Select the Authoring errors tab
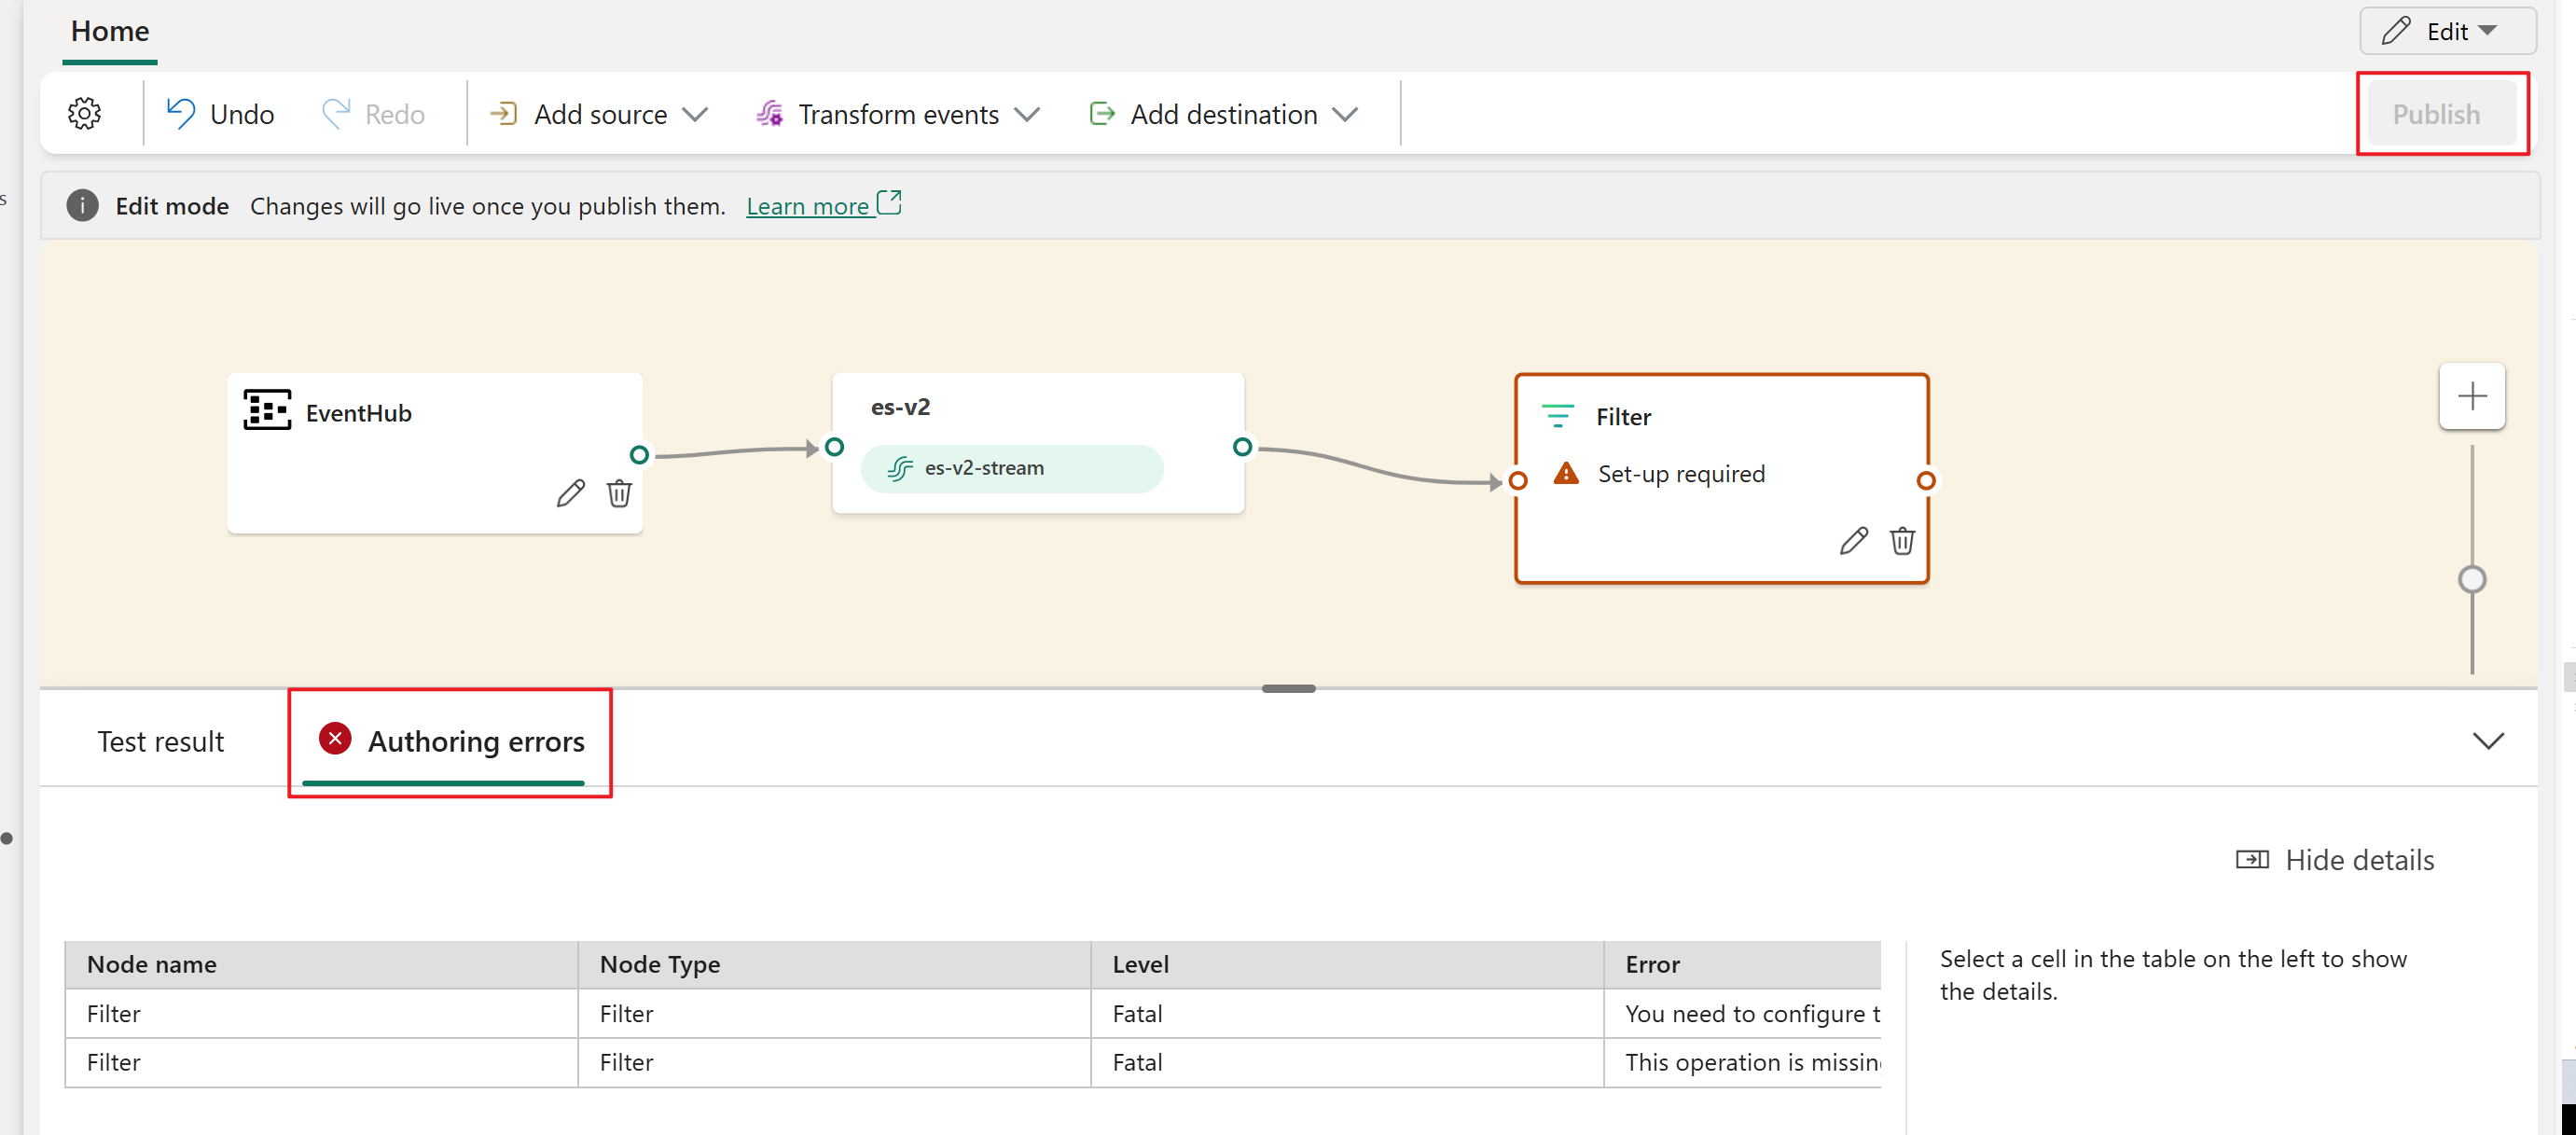The image size is (2576, 1135). [x=451, y=741]
